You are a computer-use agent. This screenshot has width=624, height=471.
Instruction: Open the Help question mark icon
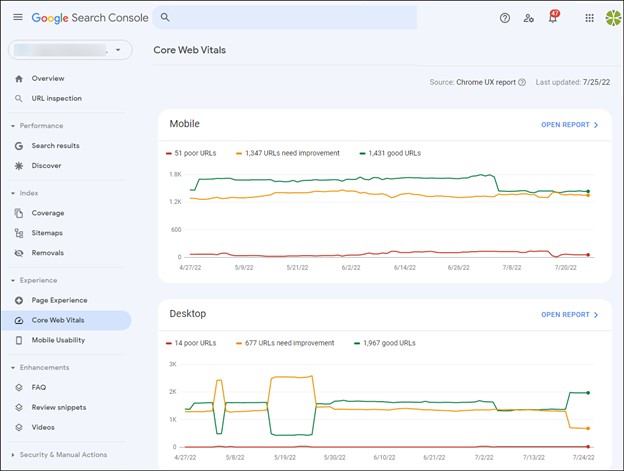pyautogui.click(x=505, y=18)
